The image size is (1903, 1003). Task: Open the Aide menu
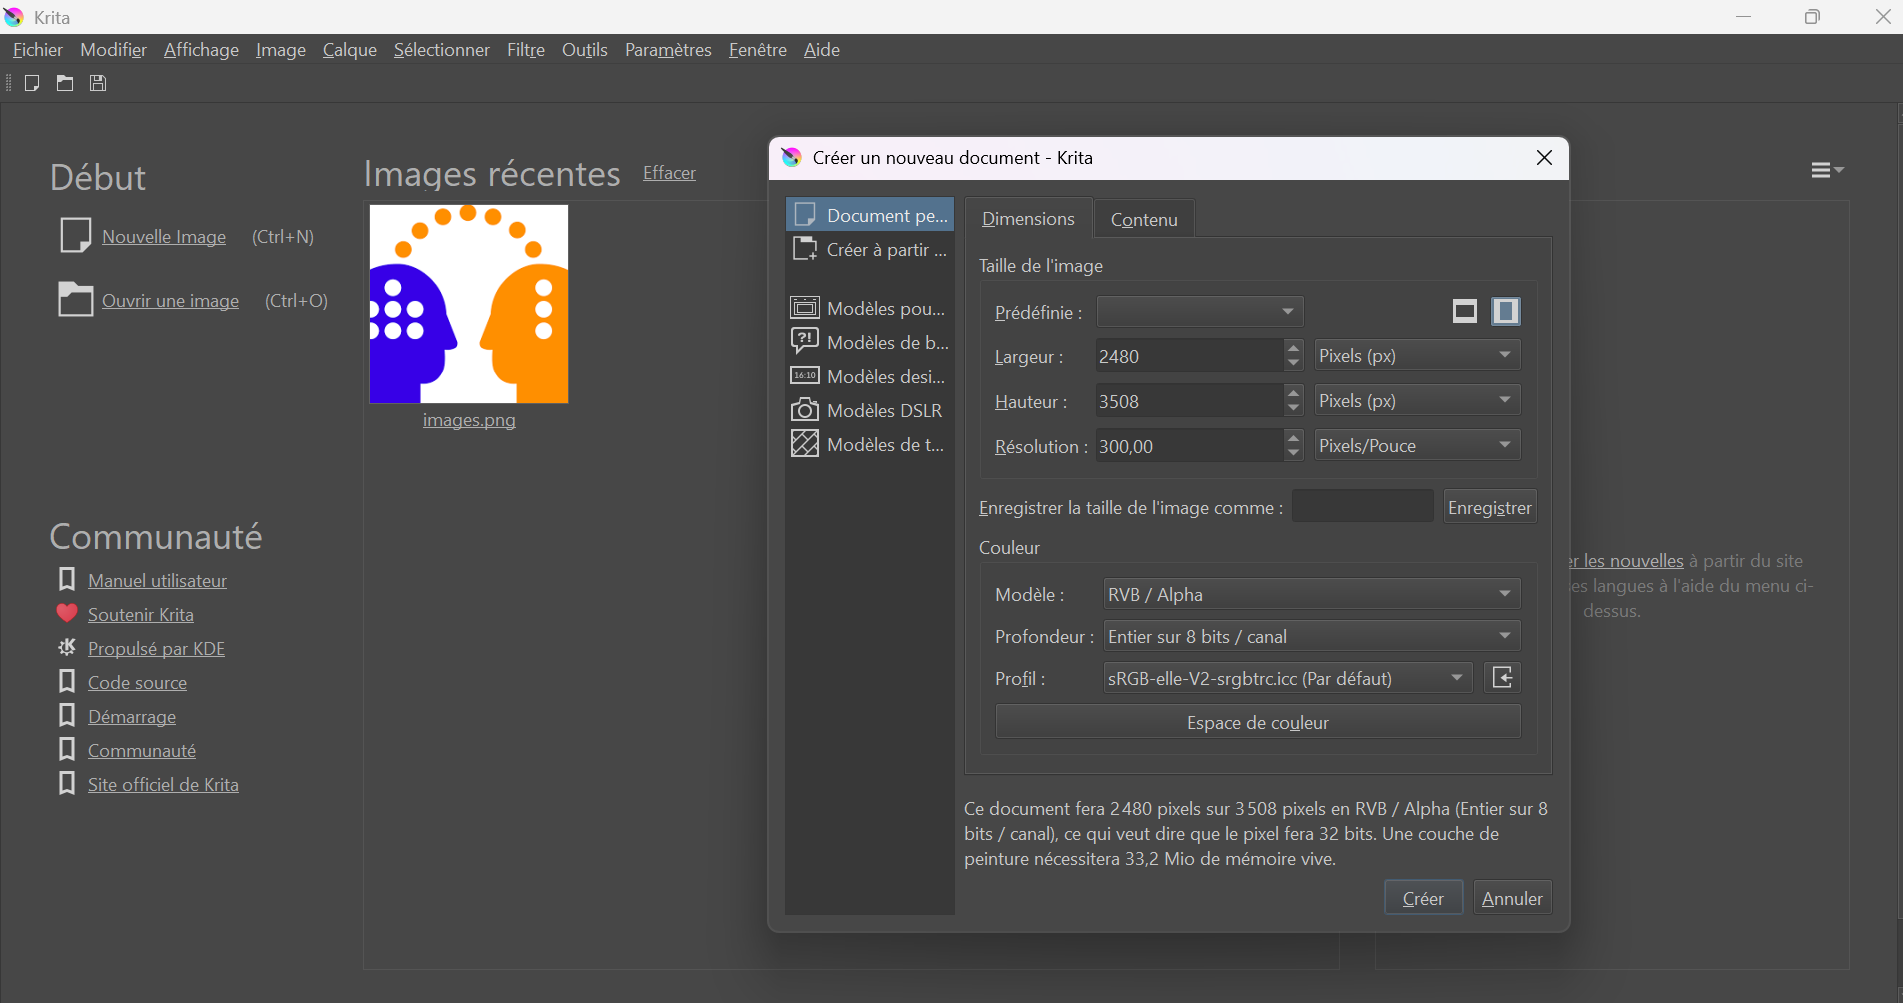(x=822, y=50)
